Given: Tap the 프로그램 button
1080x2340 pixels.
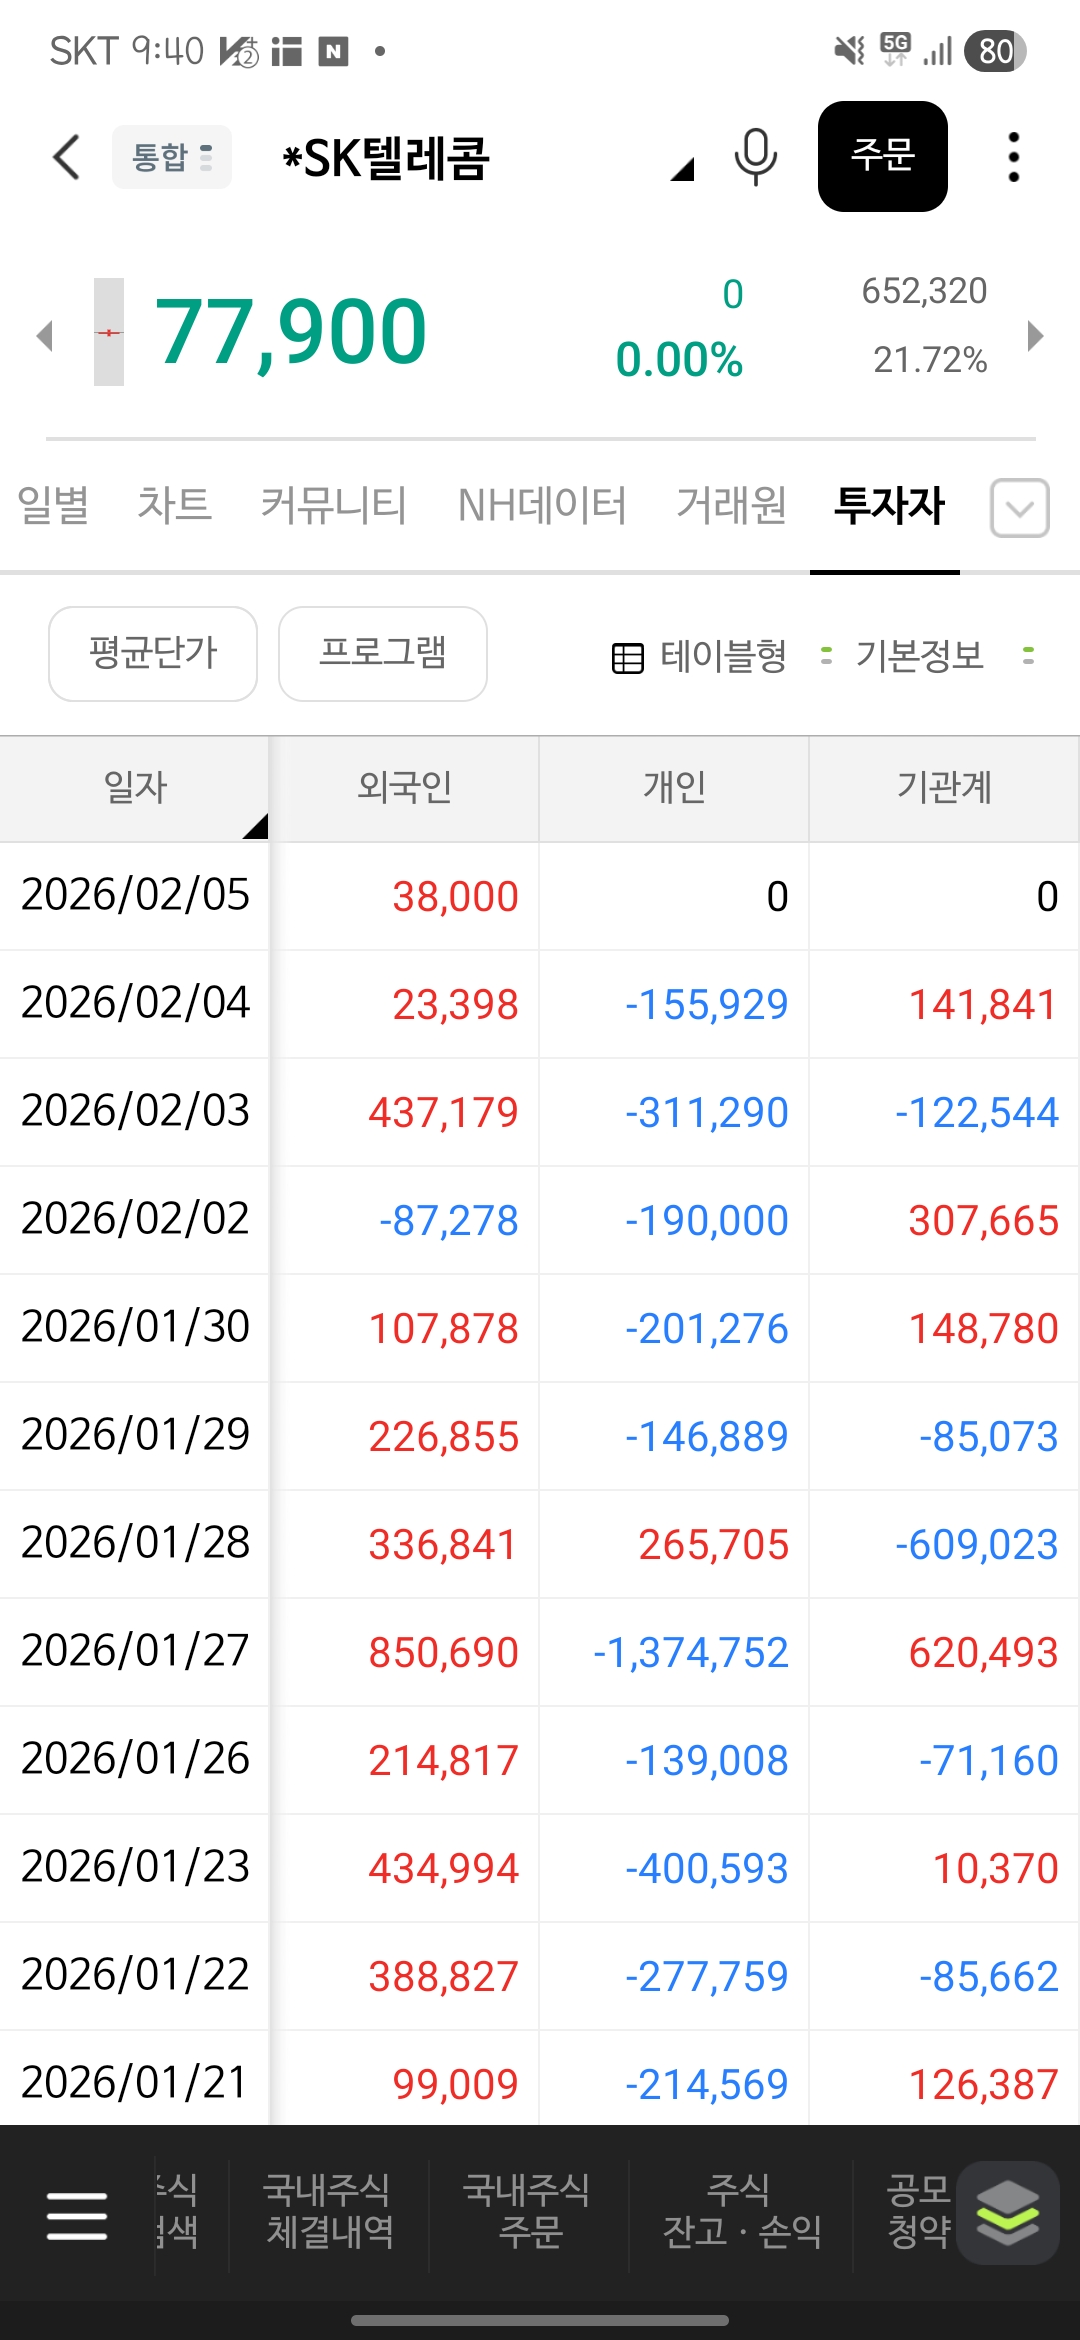Looking at the screenshot, I should 383,654.
